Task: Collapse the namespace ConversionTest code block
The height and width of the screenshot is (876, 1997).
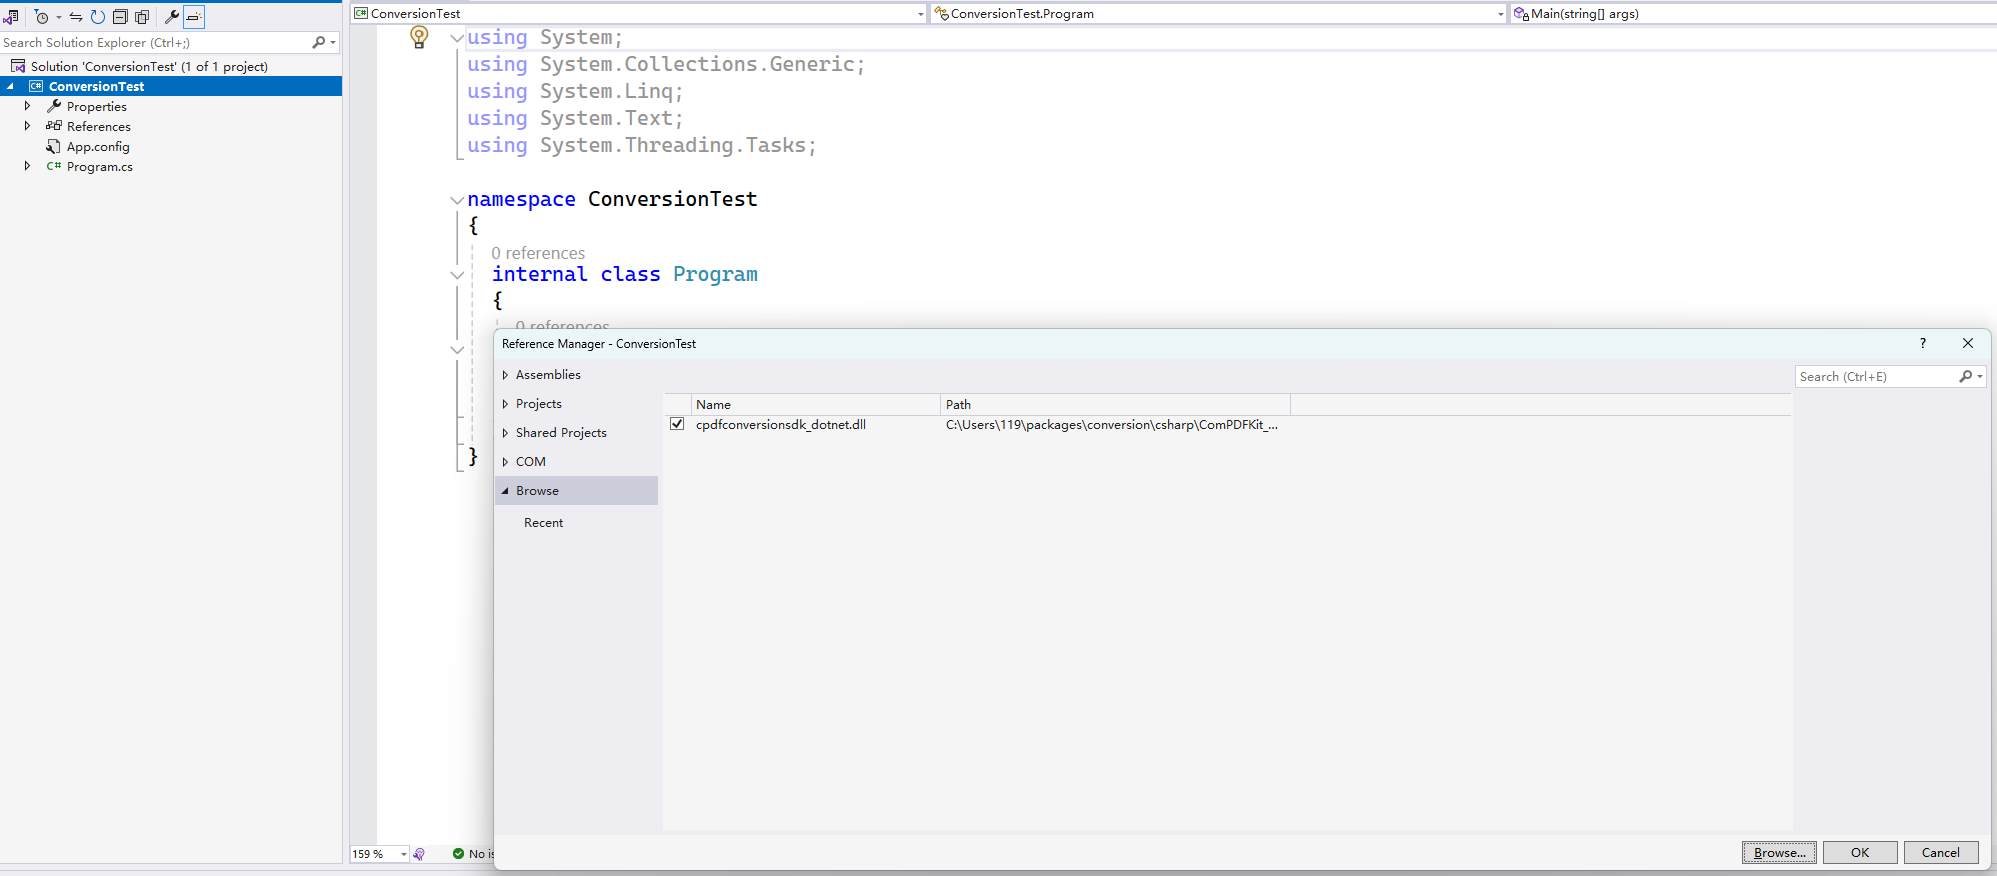Action: tap(457, 200)
